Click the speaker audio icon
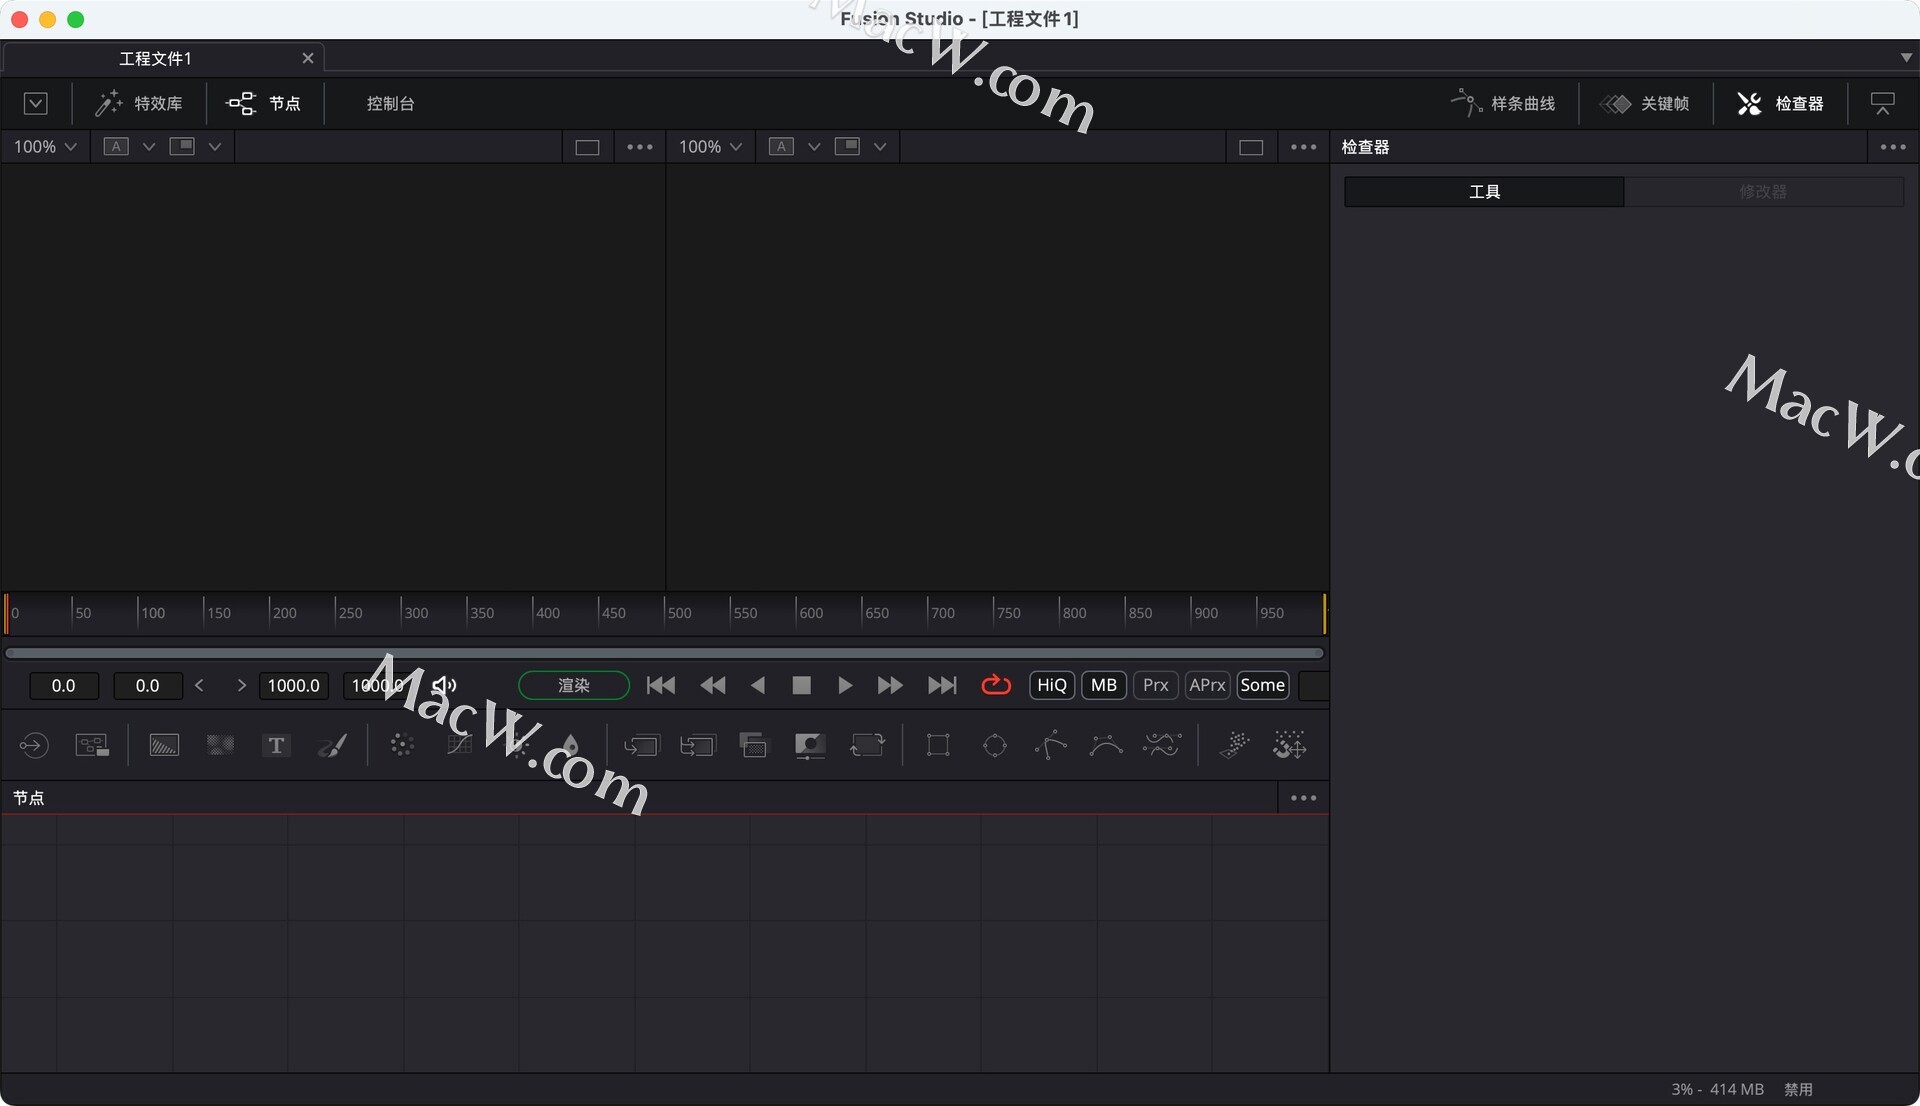Viewport: 1920px width, 1106px height. coord(444,685)
